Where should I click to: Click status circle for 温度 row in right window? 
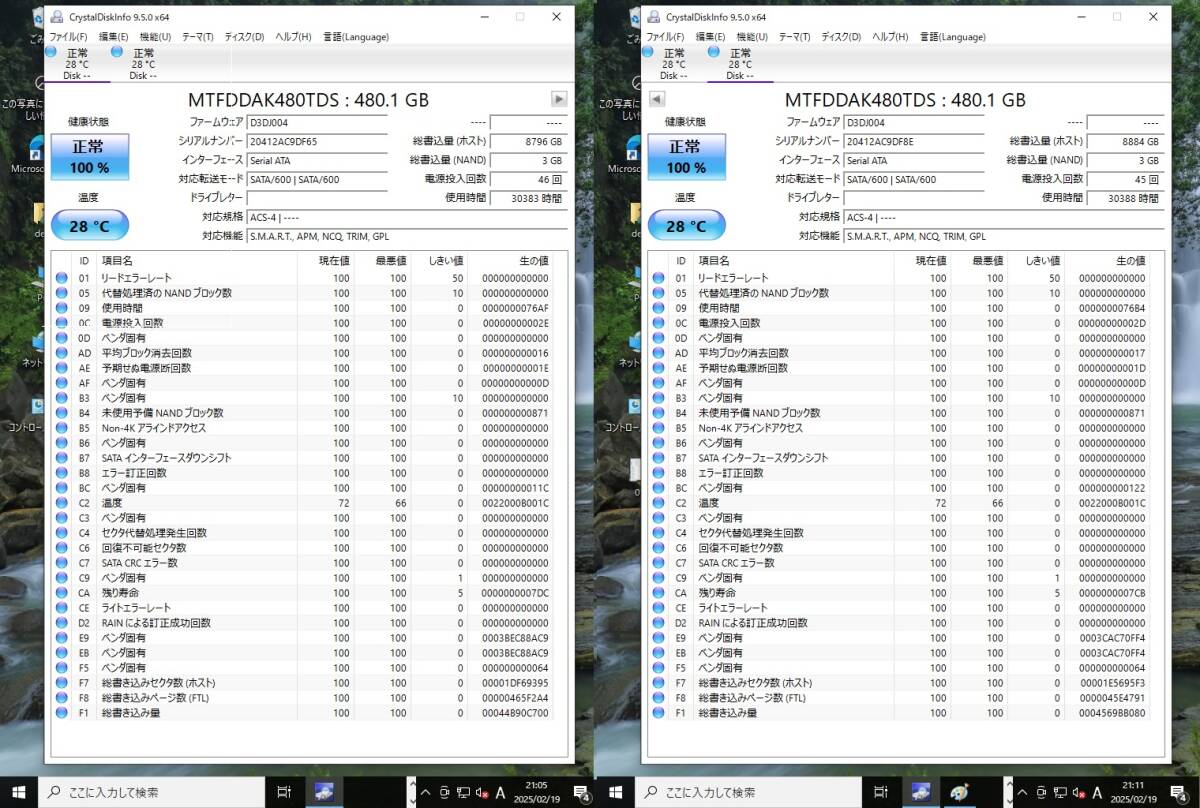658,503
